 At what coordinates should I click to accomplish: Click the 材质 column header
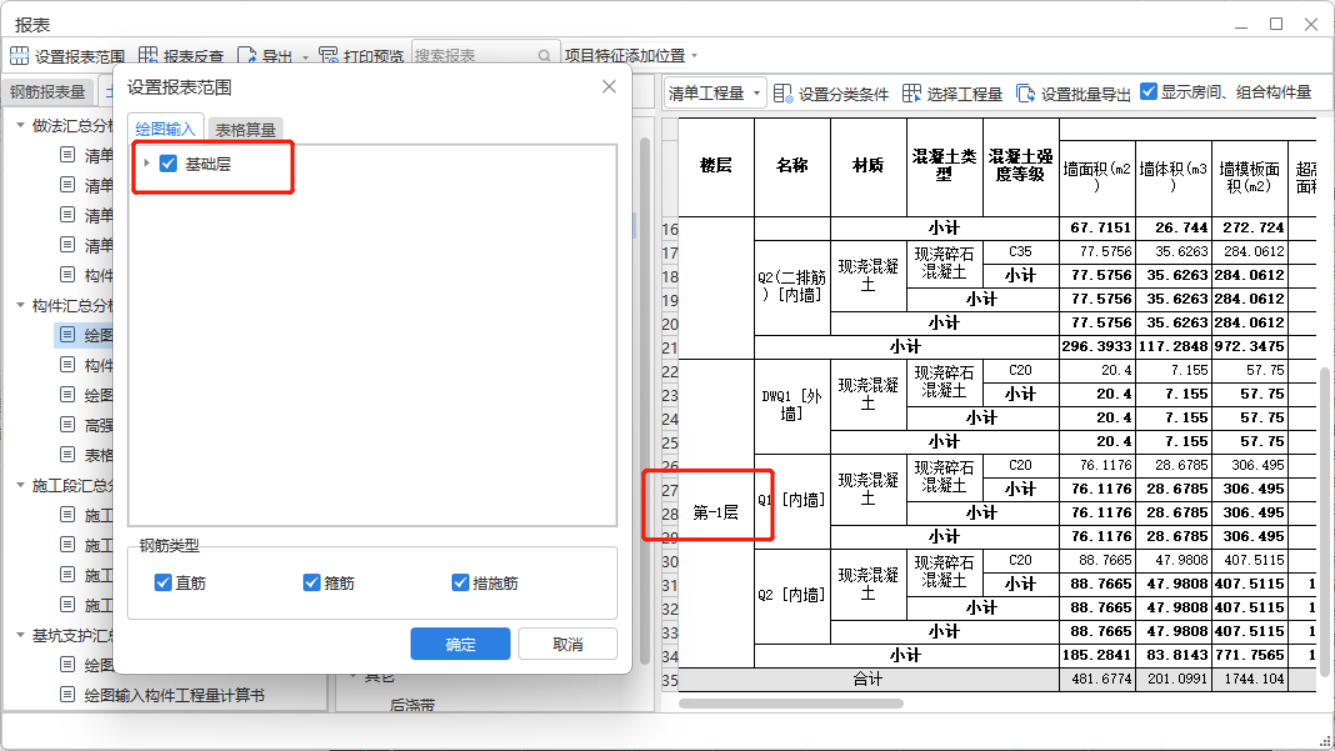click(868, 167)
